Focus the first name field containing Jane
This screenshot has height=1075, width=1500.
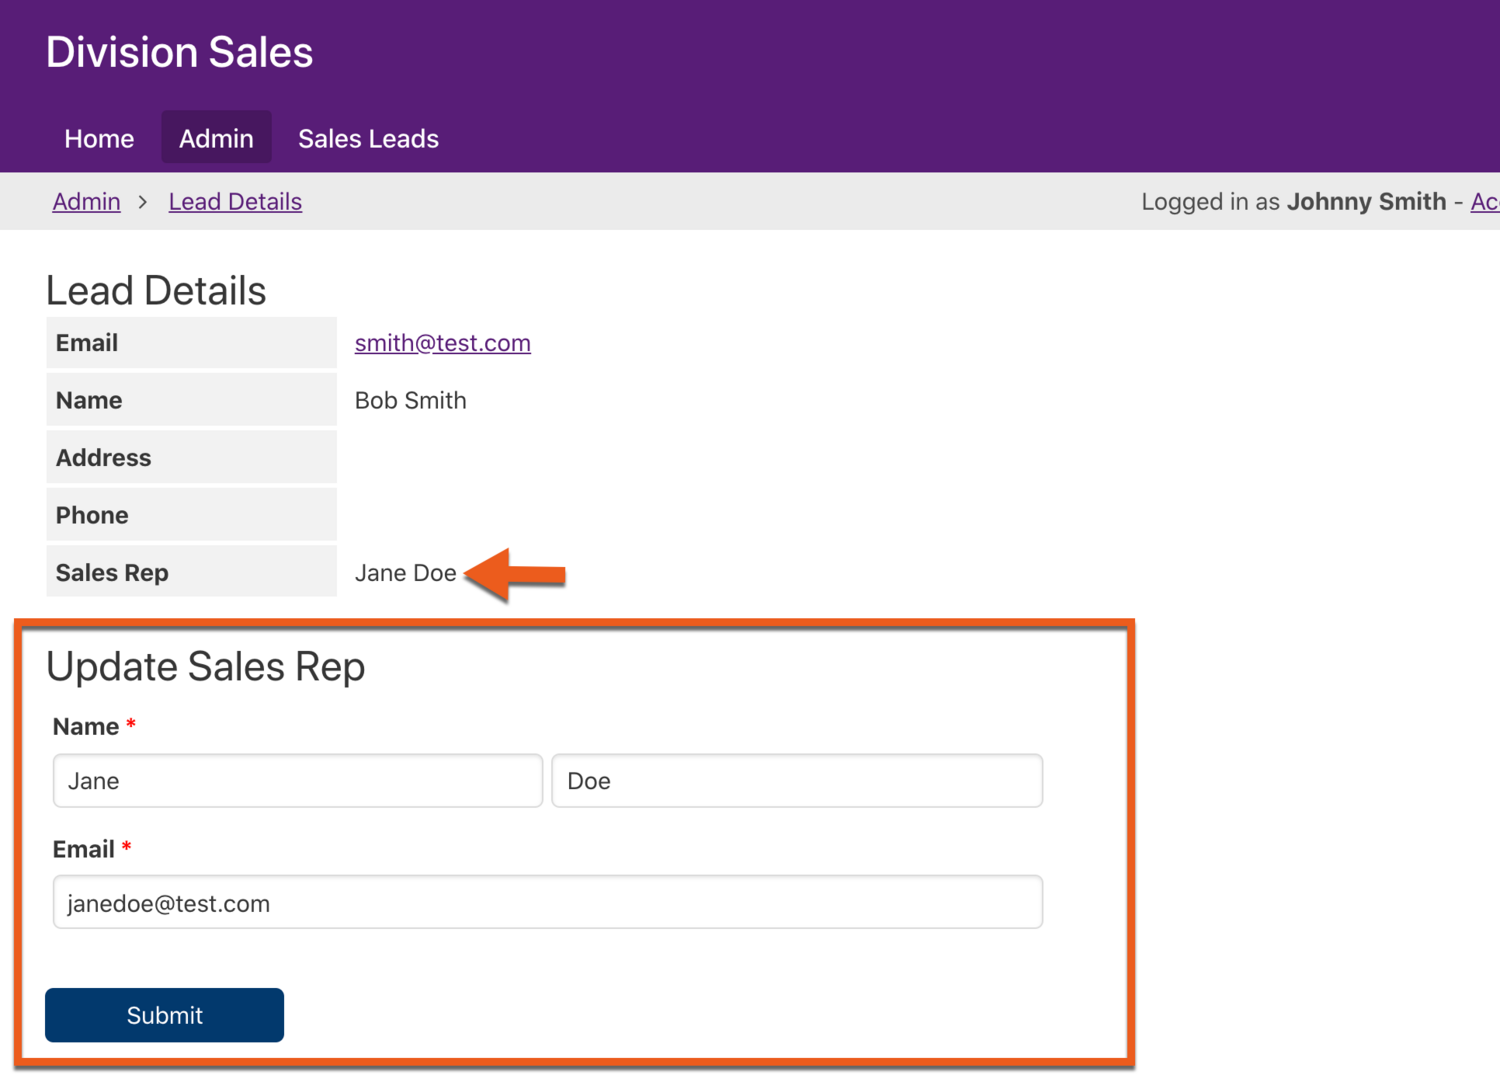click(x=297, y=781)
